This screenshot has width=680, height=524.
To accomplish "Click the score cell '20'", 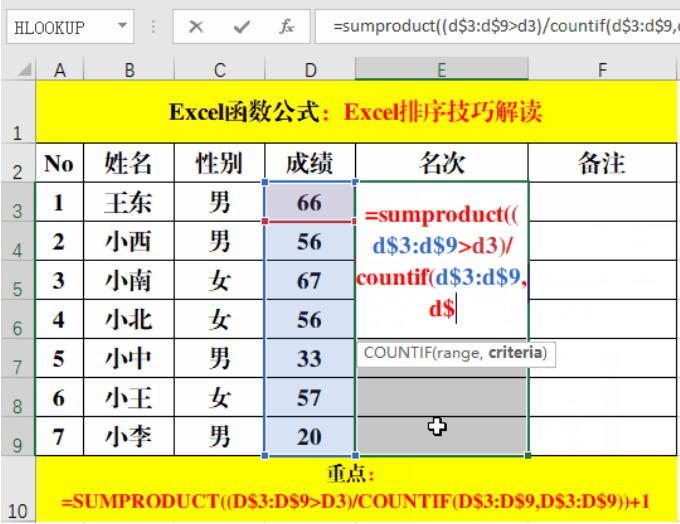I will 310,436.
